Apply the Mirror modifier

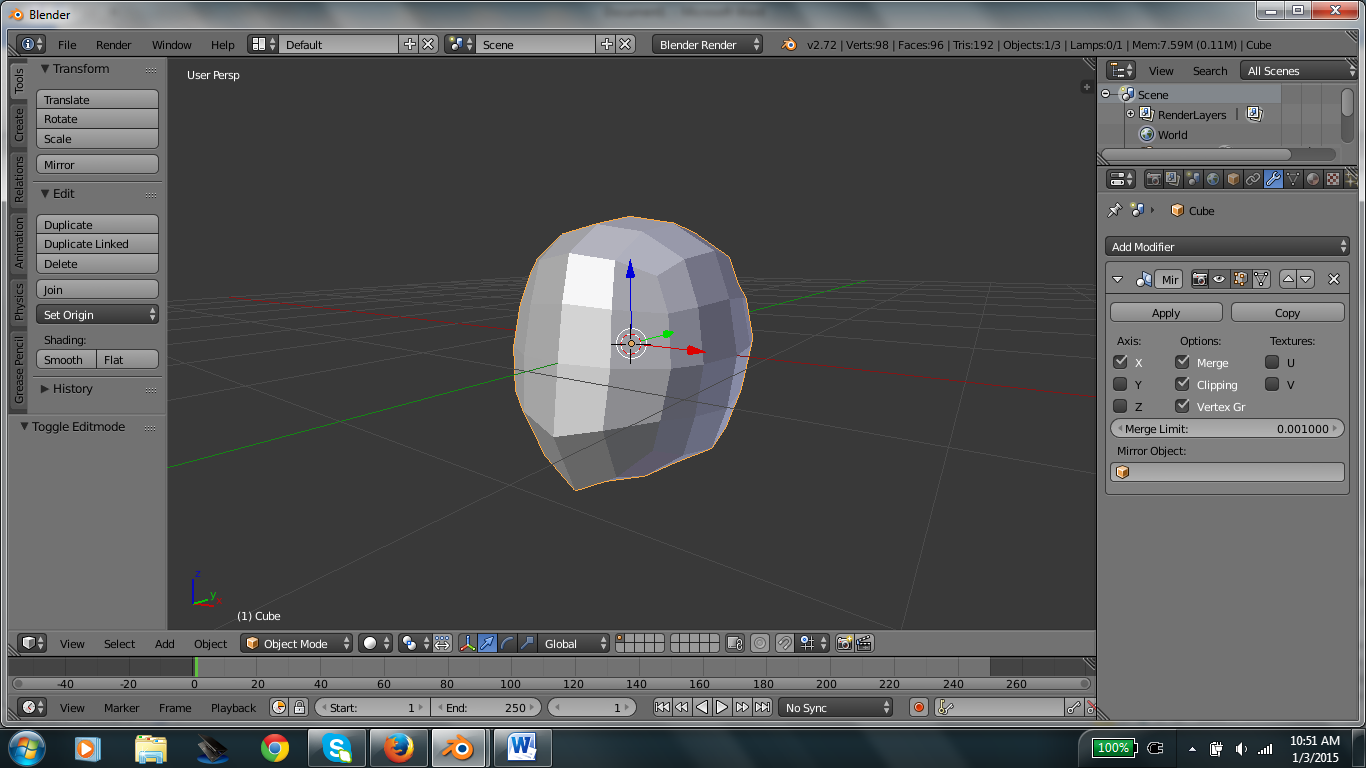[1165, 312]
